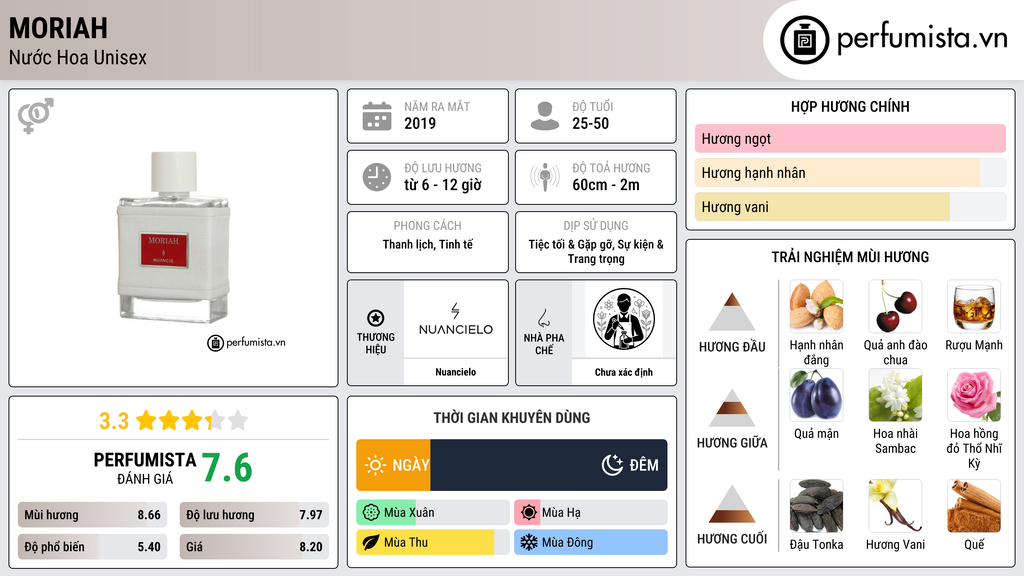Click the Tiệc tối & Gặp gỡ occasion text

(x=596, y=251)
